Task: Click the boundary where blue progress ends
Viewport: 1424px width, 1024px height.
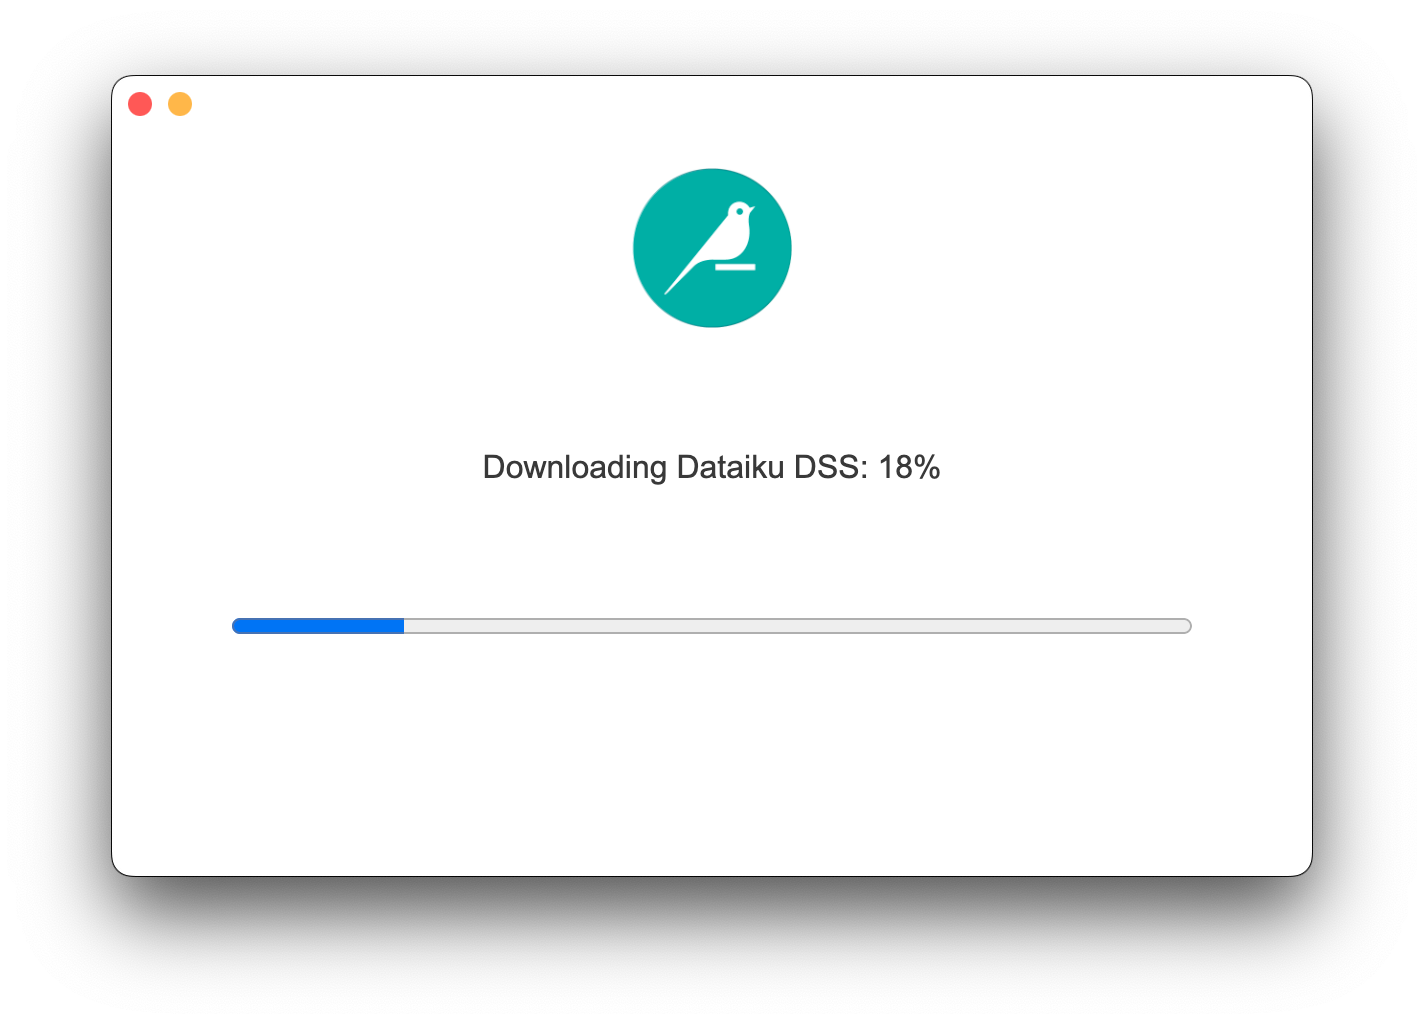Action: [404, 626]
